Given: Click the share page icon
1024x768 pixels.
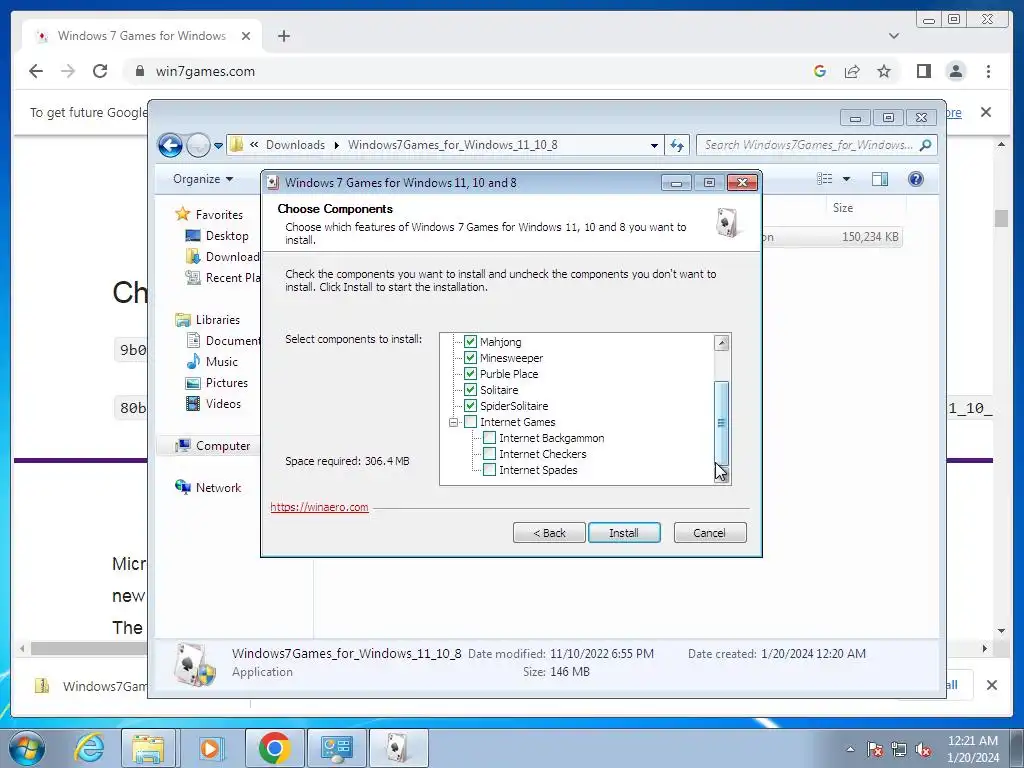Looking at the screenshot, I should coord(852,71).
